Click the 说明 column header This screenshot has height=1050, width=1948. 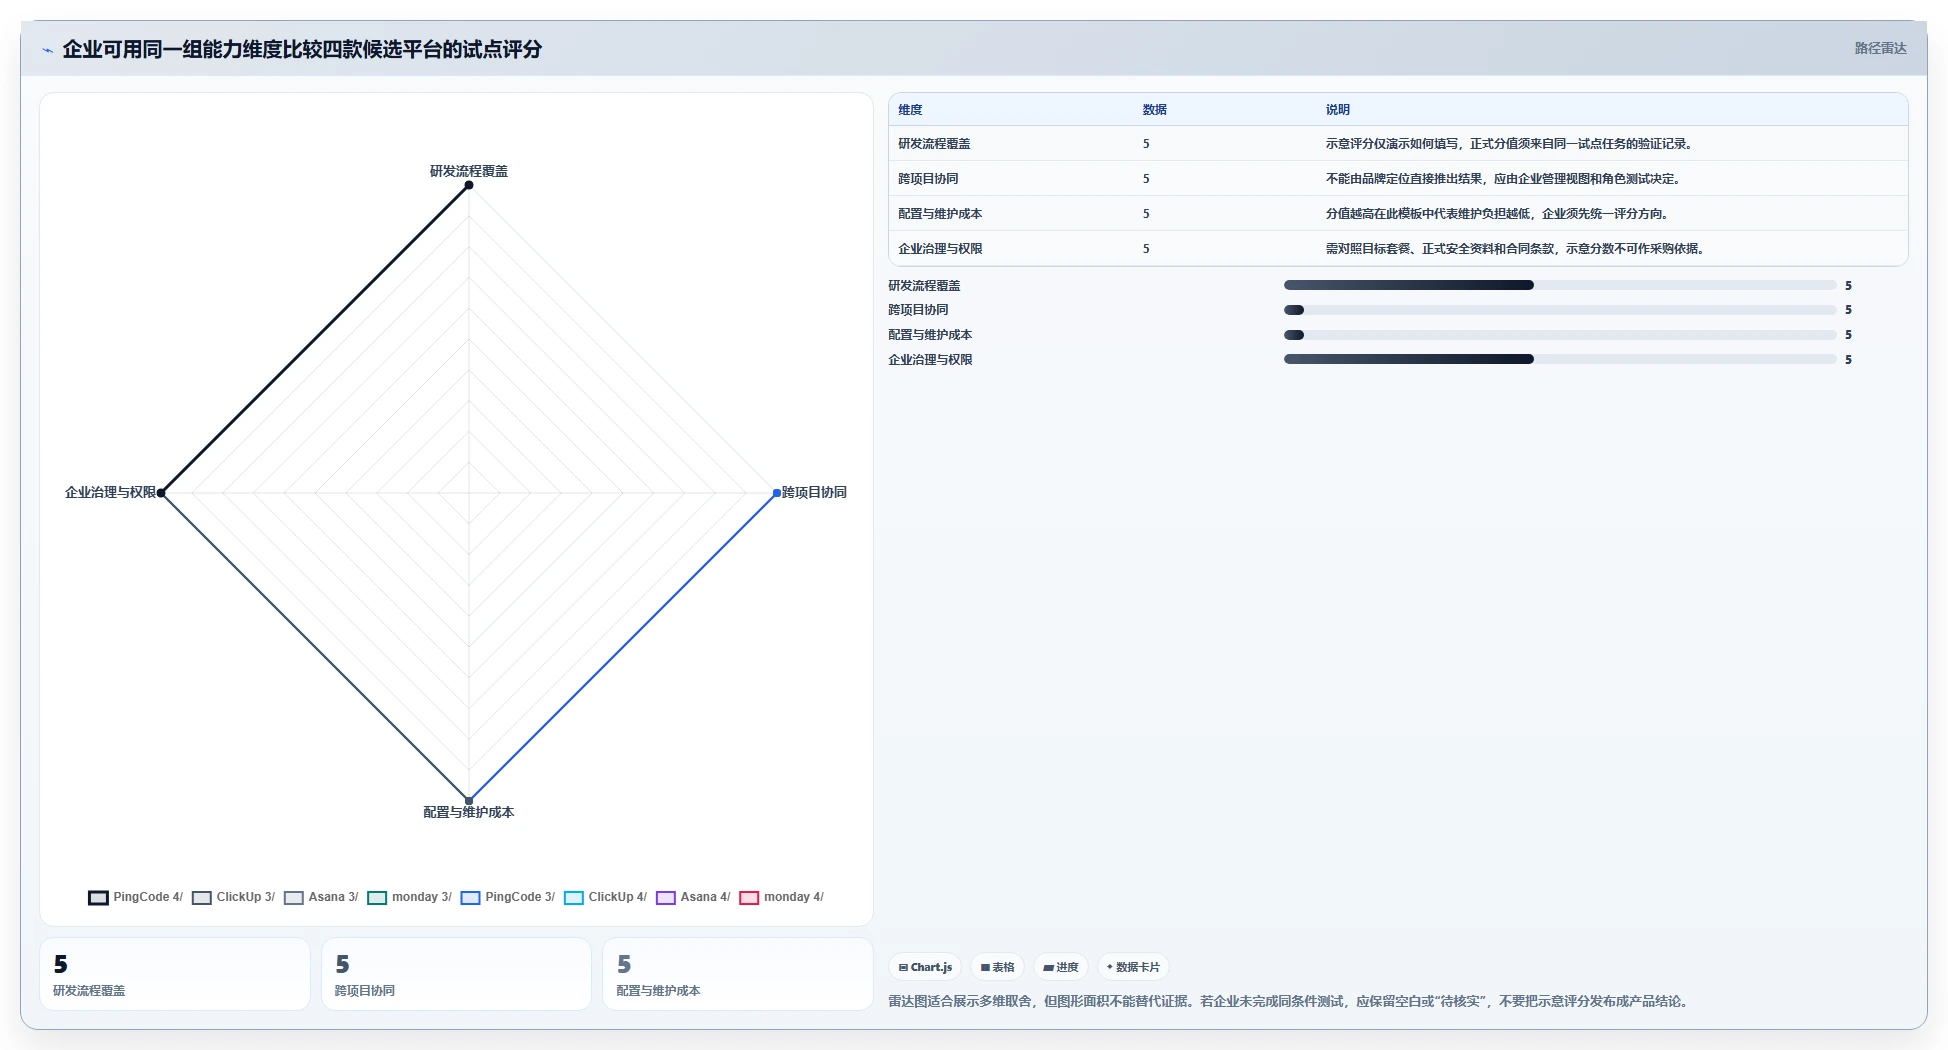point(1338,110)
